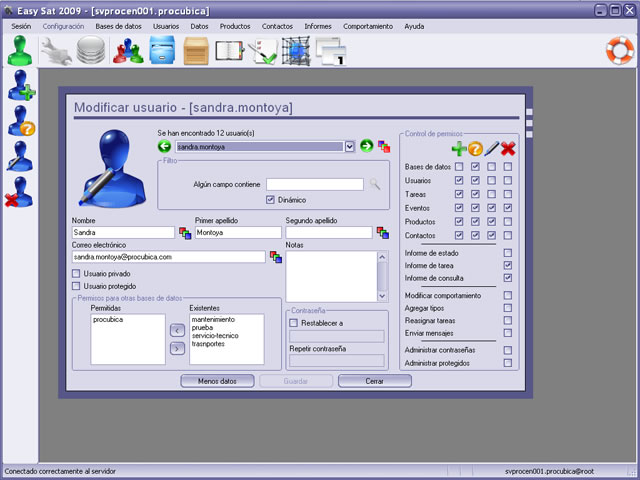Toggle the Dinámico checkbox
The height and width of the screenshot is (480, 640).
270,200
